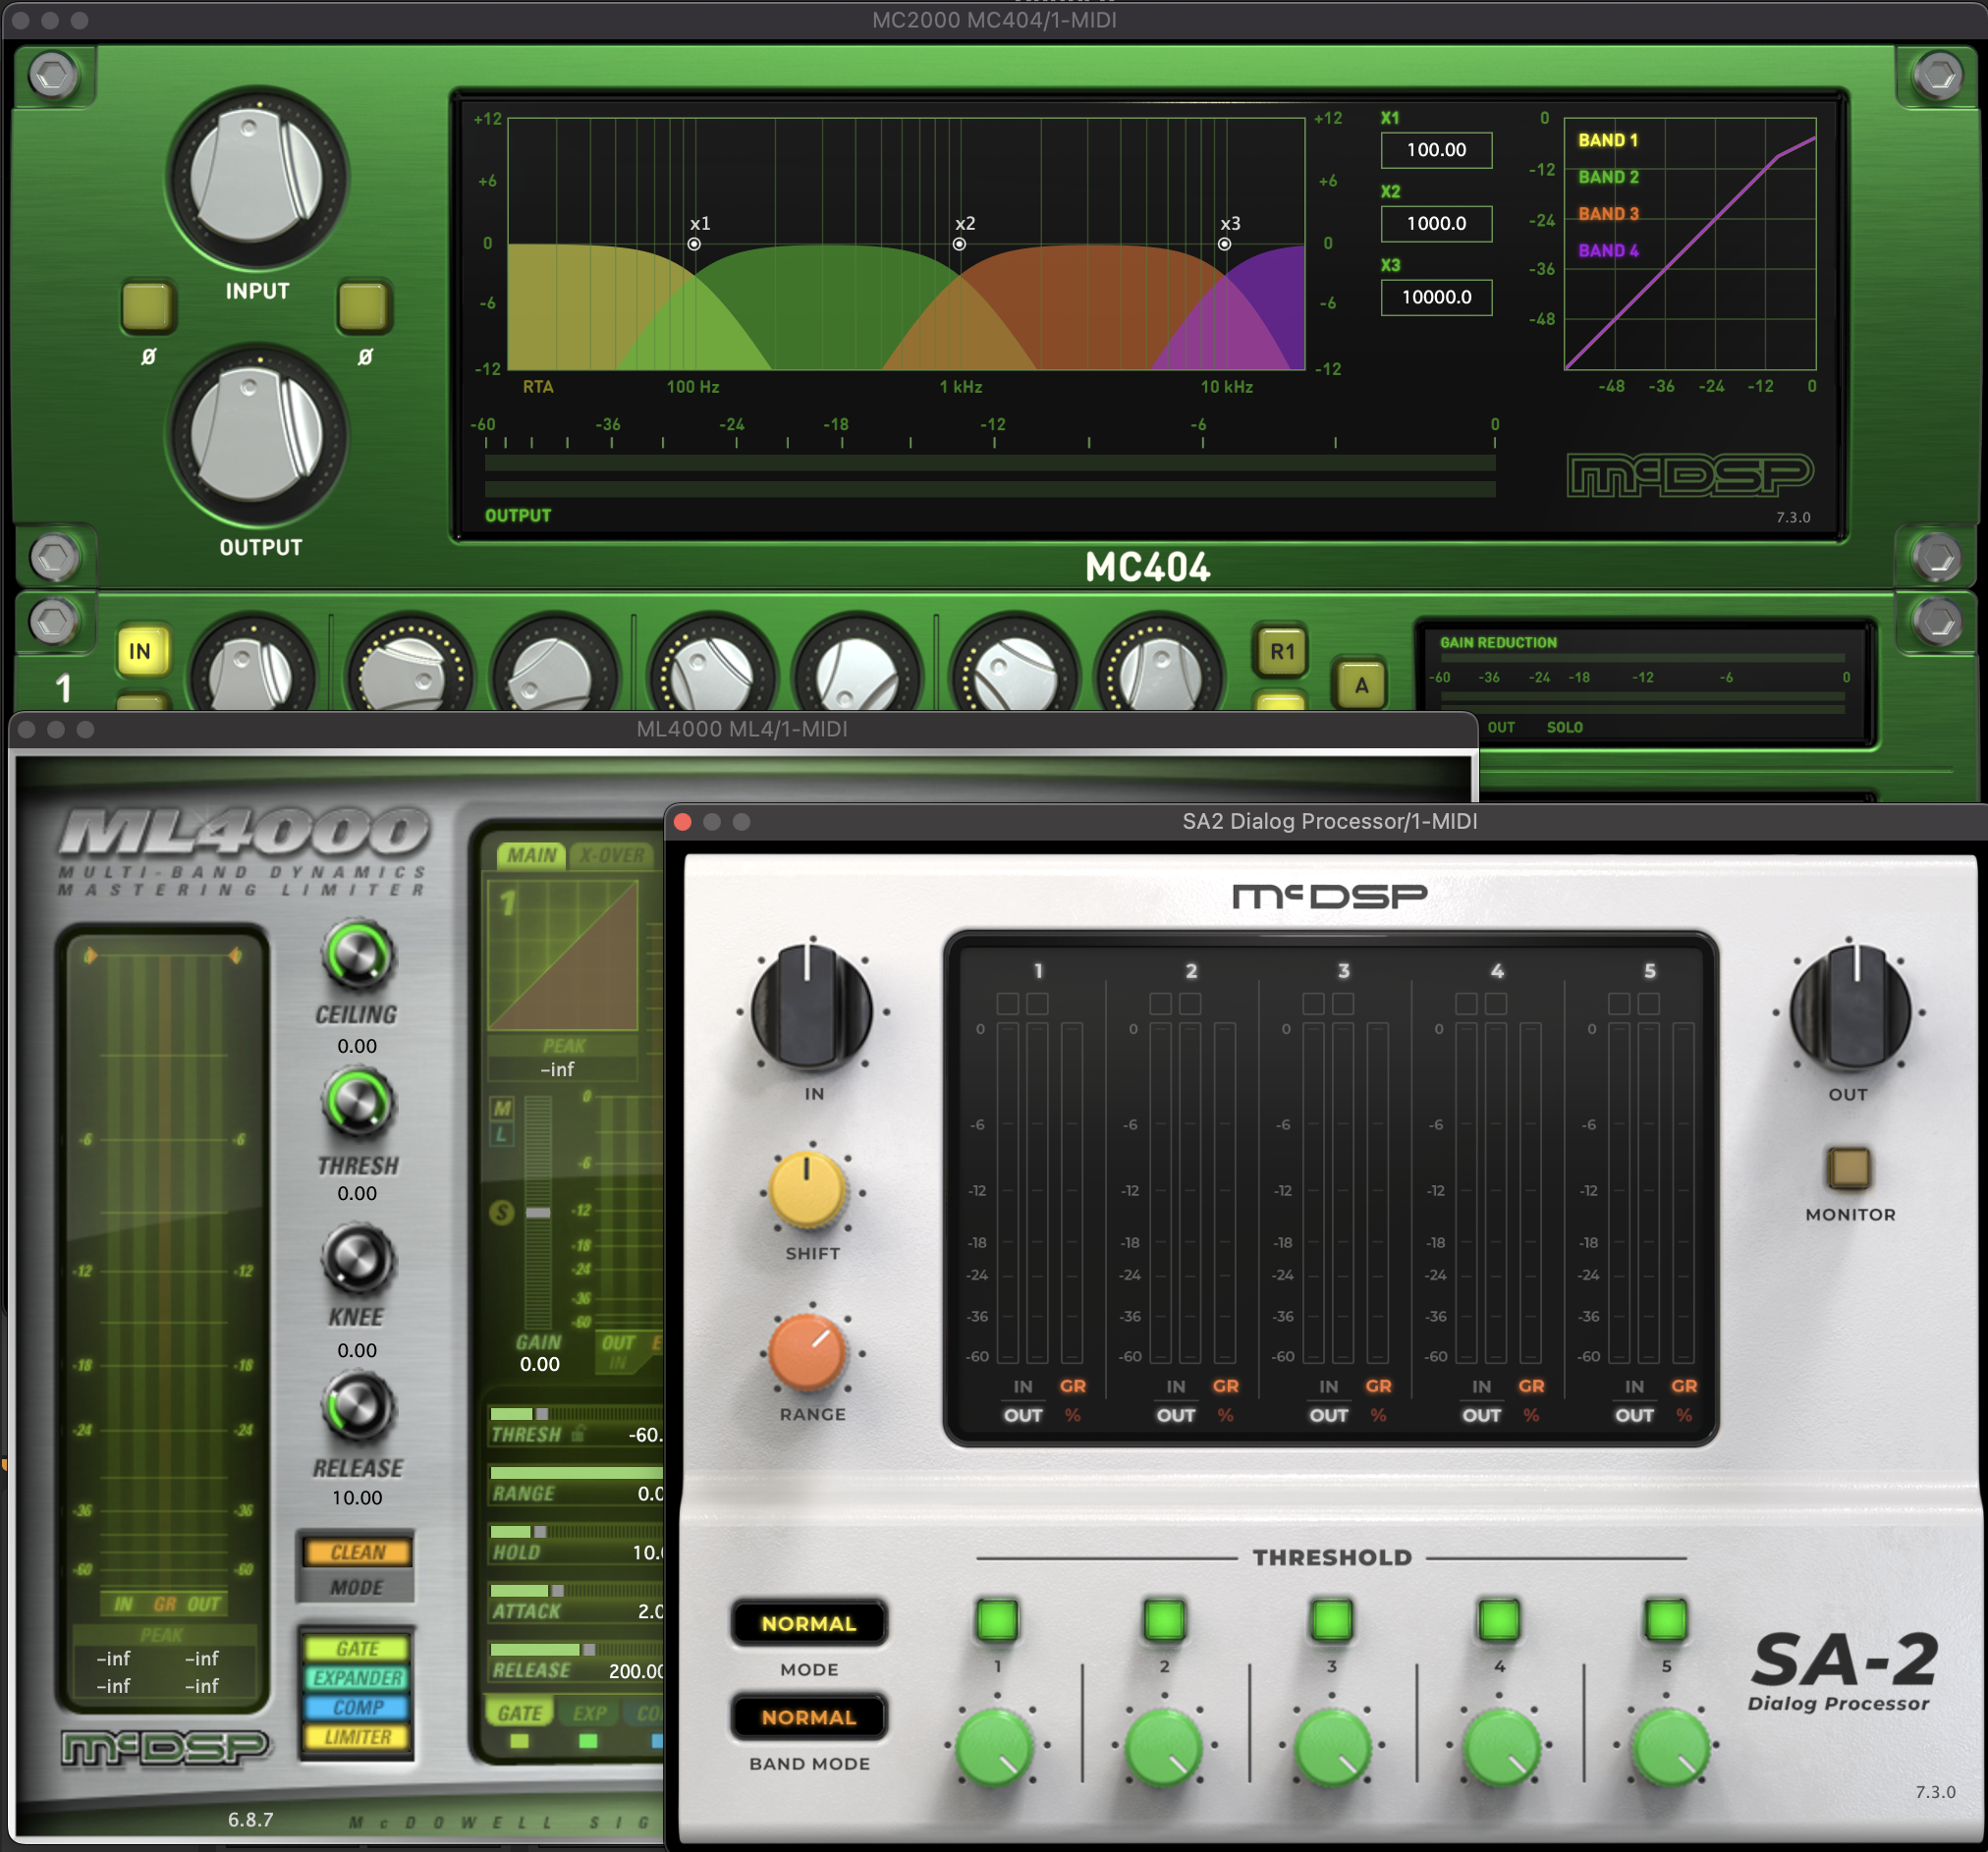Click the SOLO button under the gain reduction meter
This screenshot has width=1988, height=1852.
click(1565, 727)
